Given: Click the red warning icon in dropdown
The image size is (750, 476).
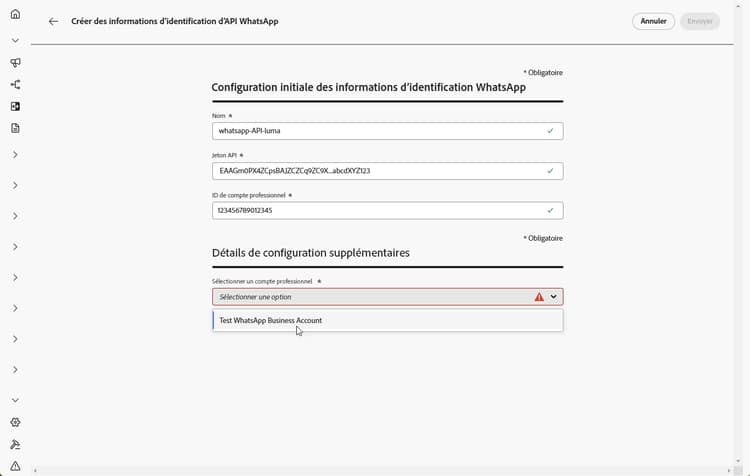Looking at the screenshot, I should point(539,297).
